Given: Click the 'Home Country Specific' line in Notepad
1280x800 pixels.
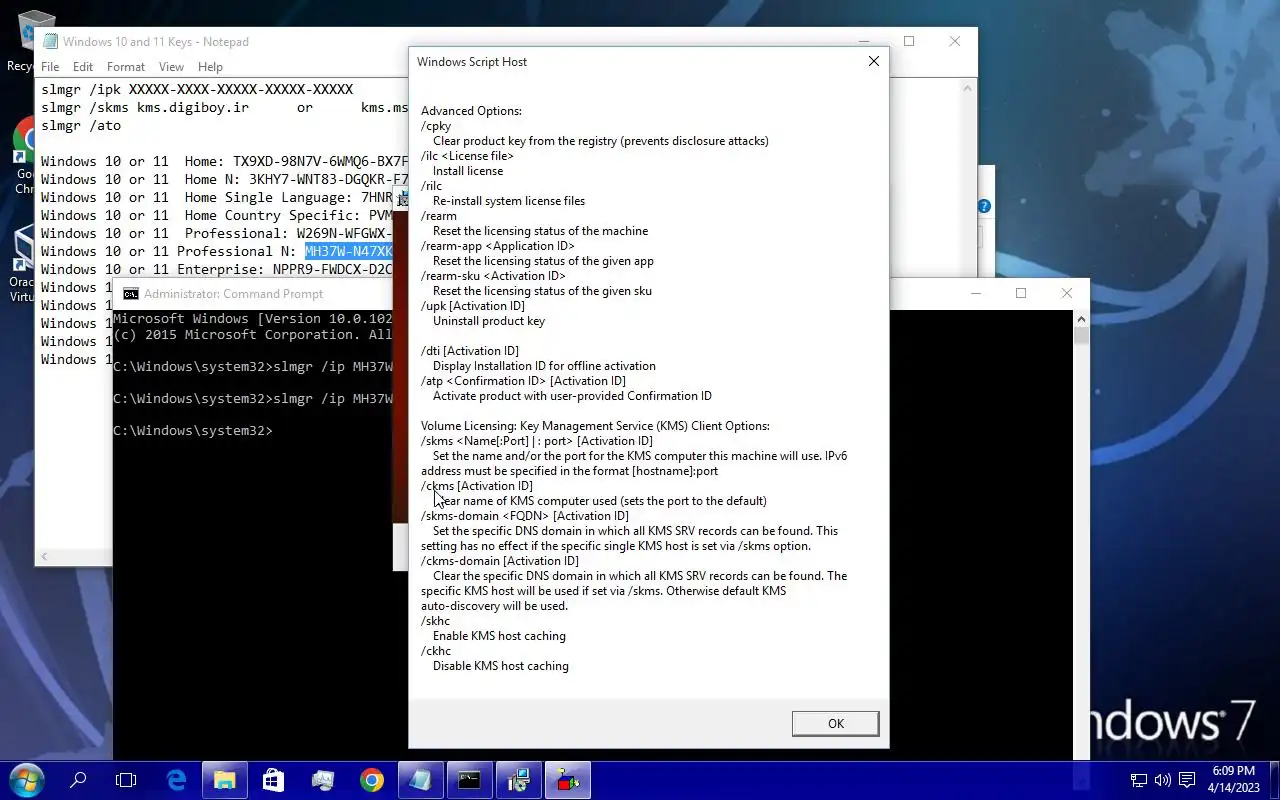Looking at the screenshot, I should [x=217, y=215].
